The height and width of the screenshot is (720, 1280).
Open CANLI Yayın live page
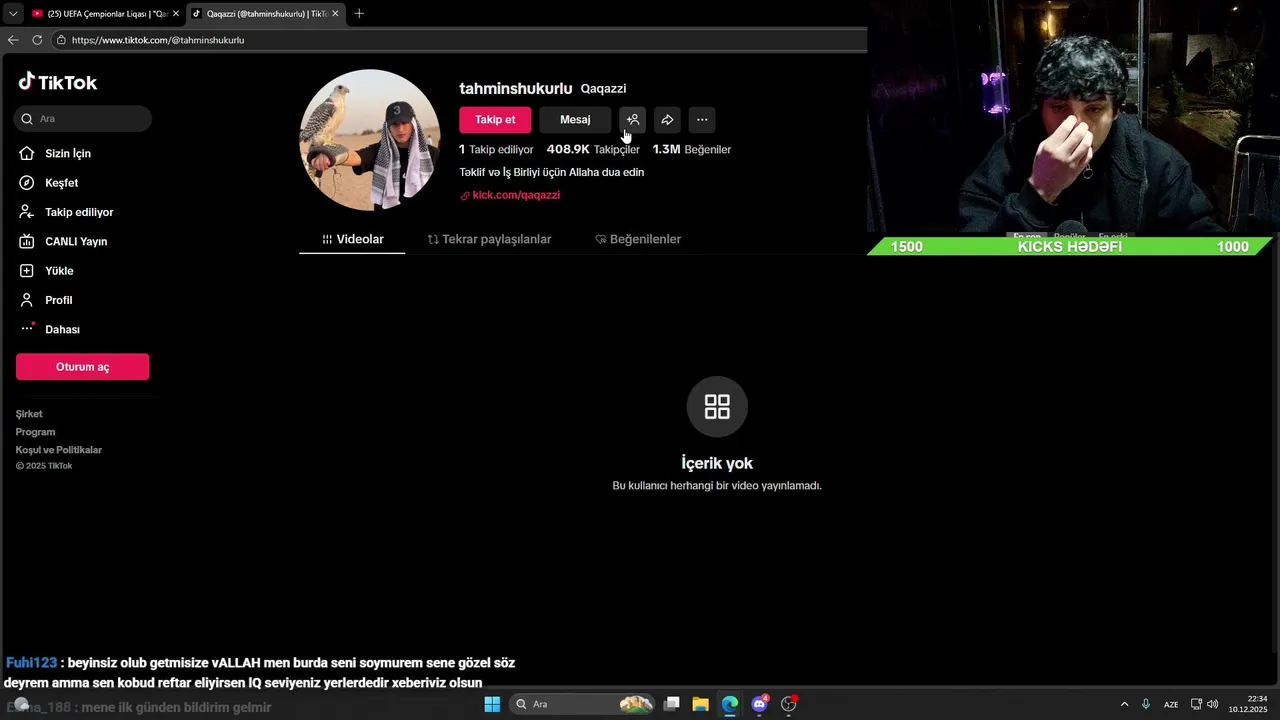tap(76, 241)
